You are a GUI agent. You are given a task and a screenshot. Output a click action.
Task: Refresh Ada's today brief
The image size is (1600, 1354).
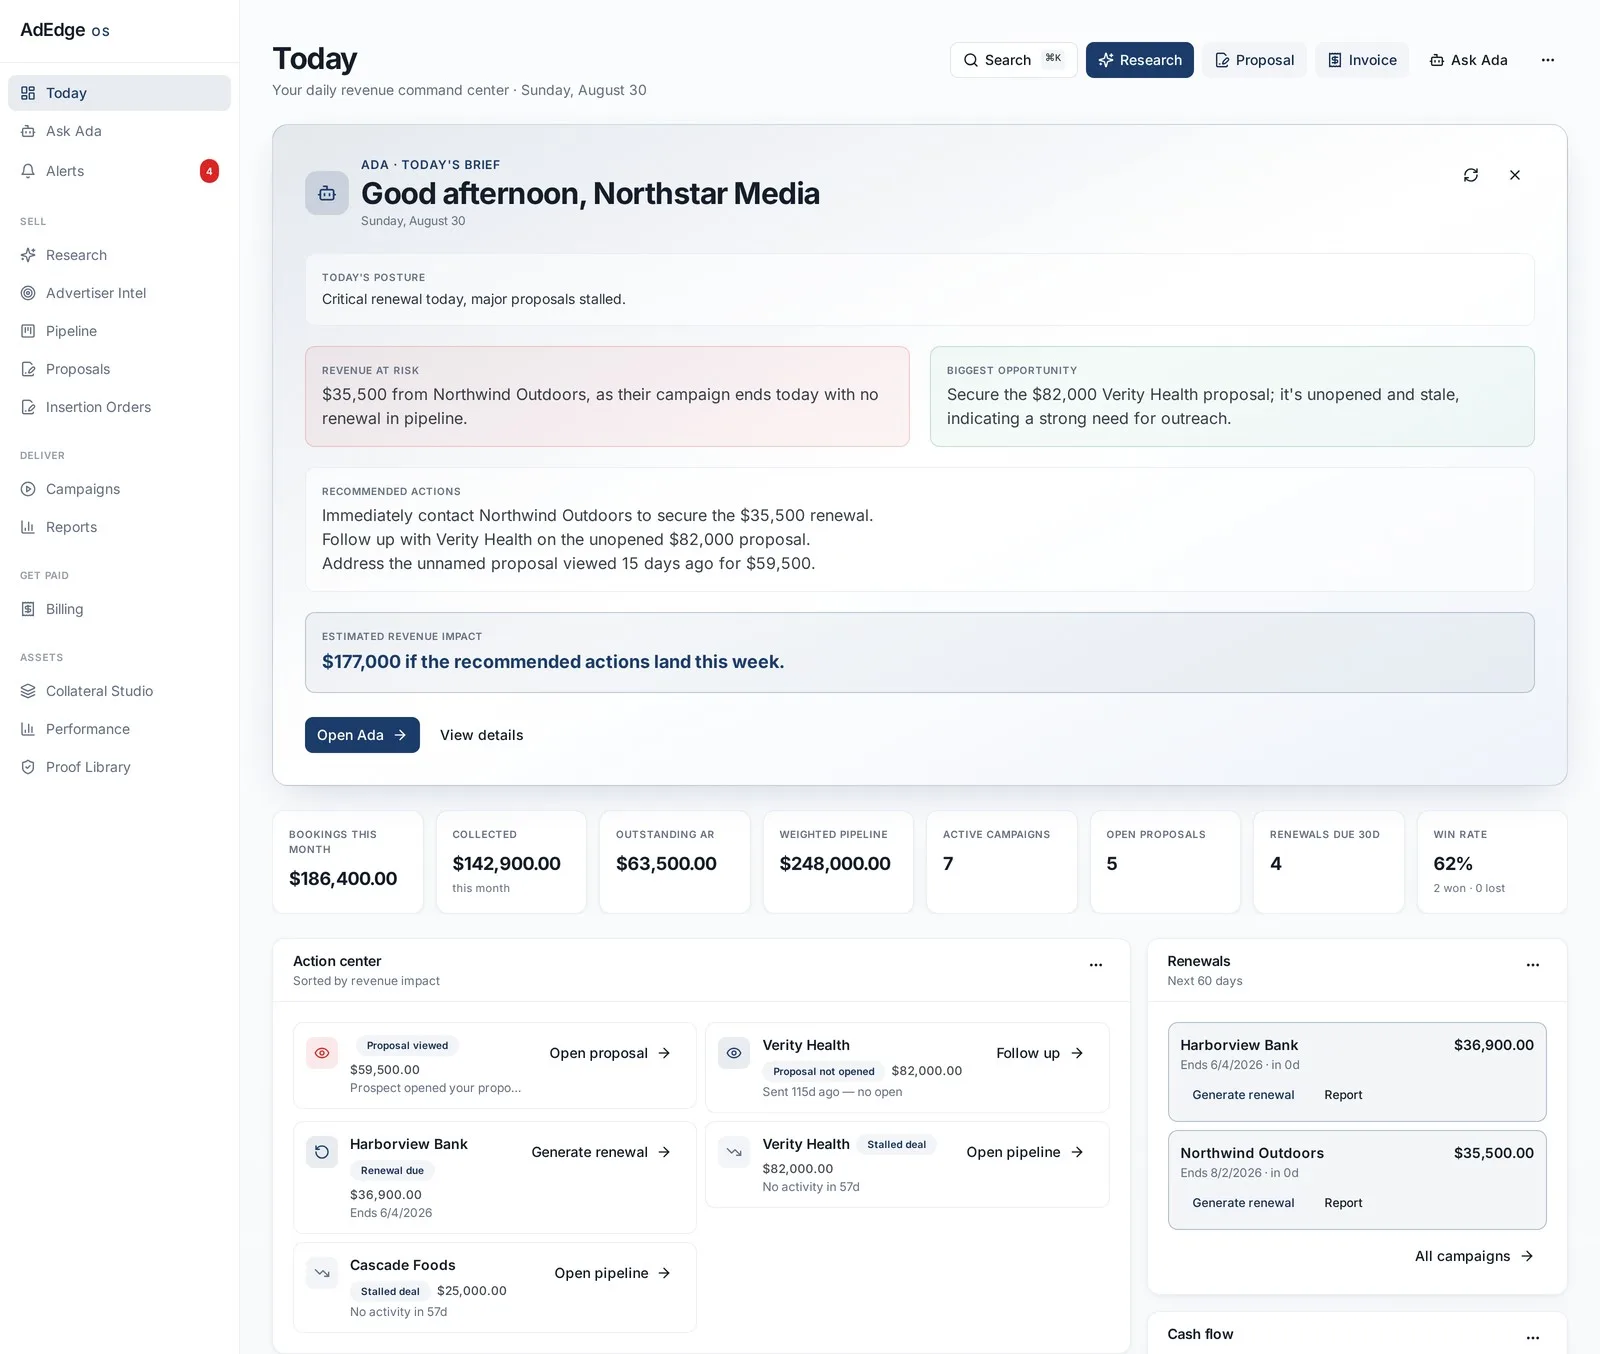pyautogui.click(x=1471, y=175)
